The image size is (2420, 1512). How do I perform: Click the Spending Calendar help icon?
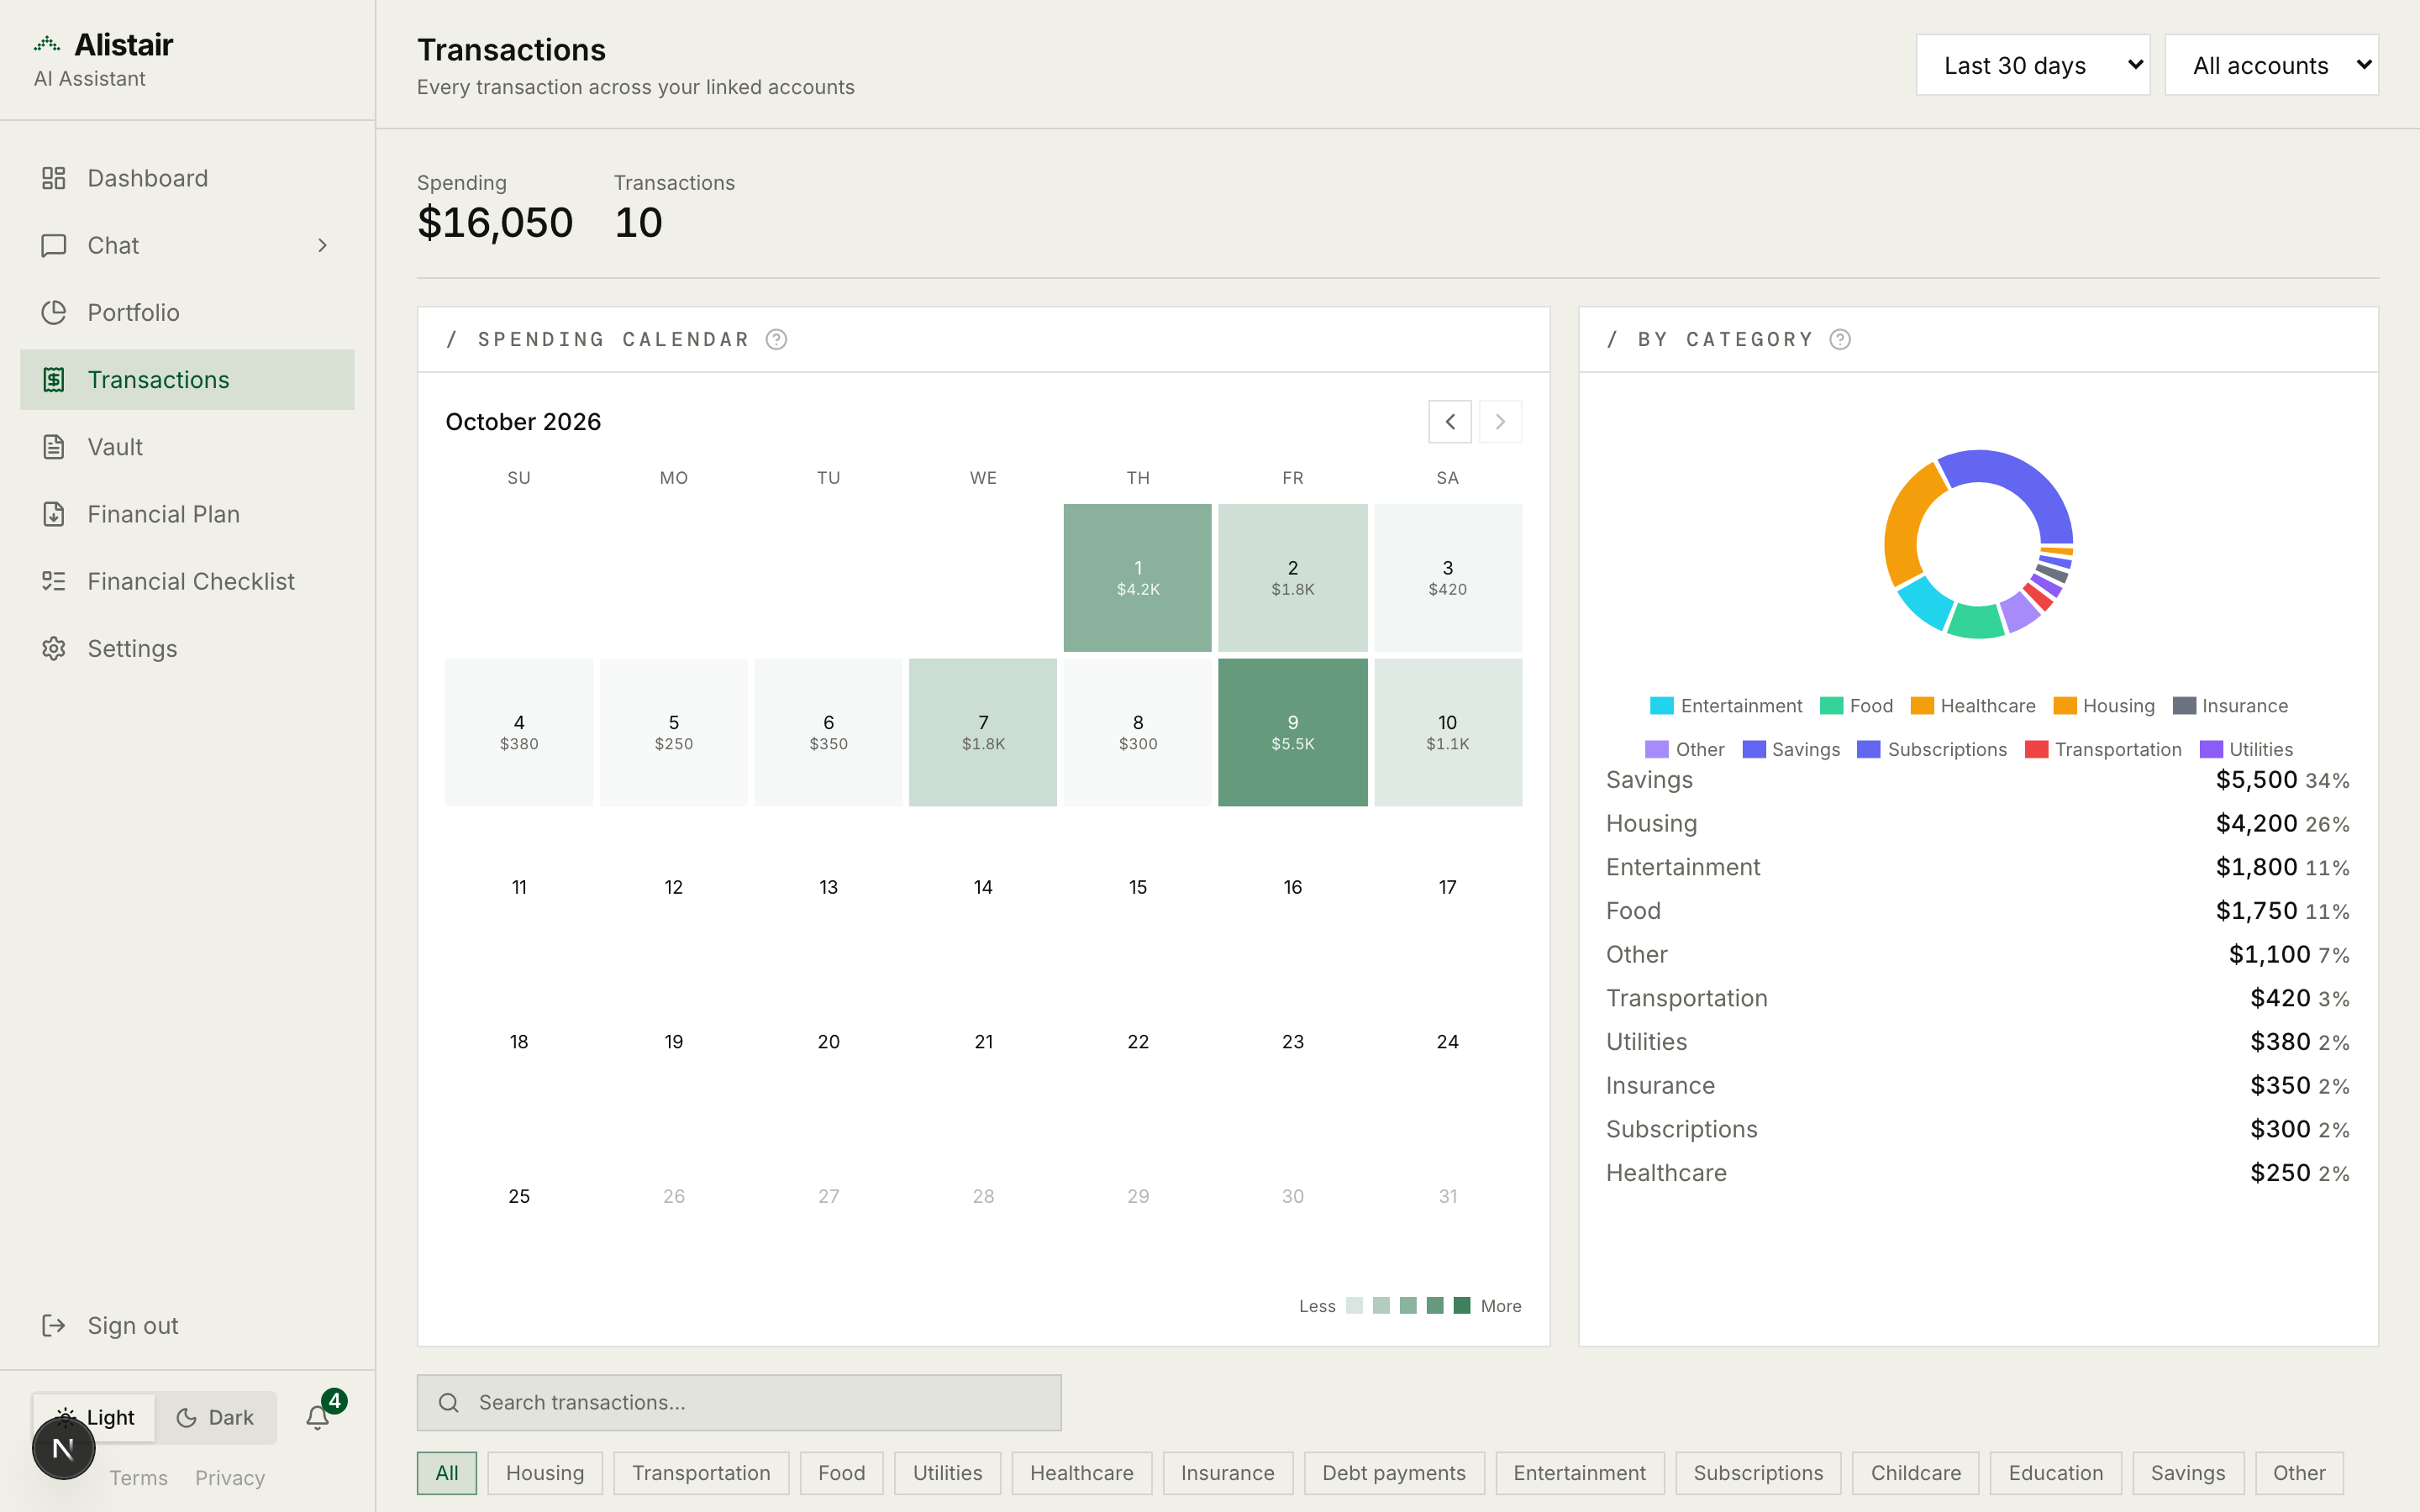(776, 340)
